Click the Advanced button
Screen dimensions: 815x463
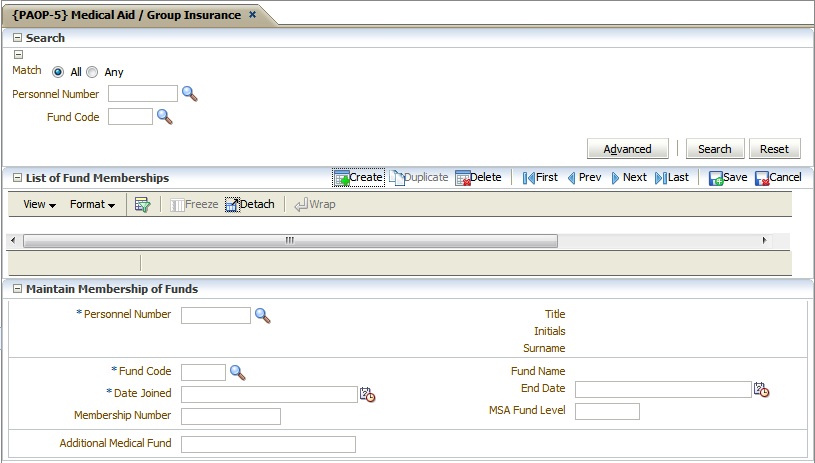(x=627, y=149)
